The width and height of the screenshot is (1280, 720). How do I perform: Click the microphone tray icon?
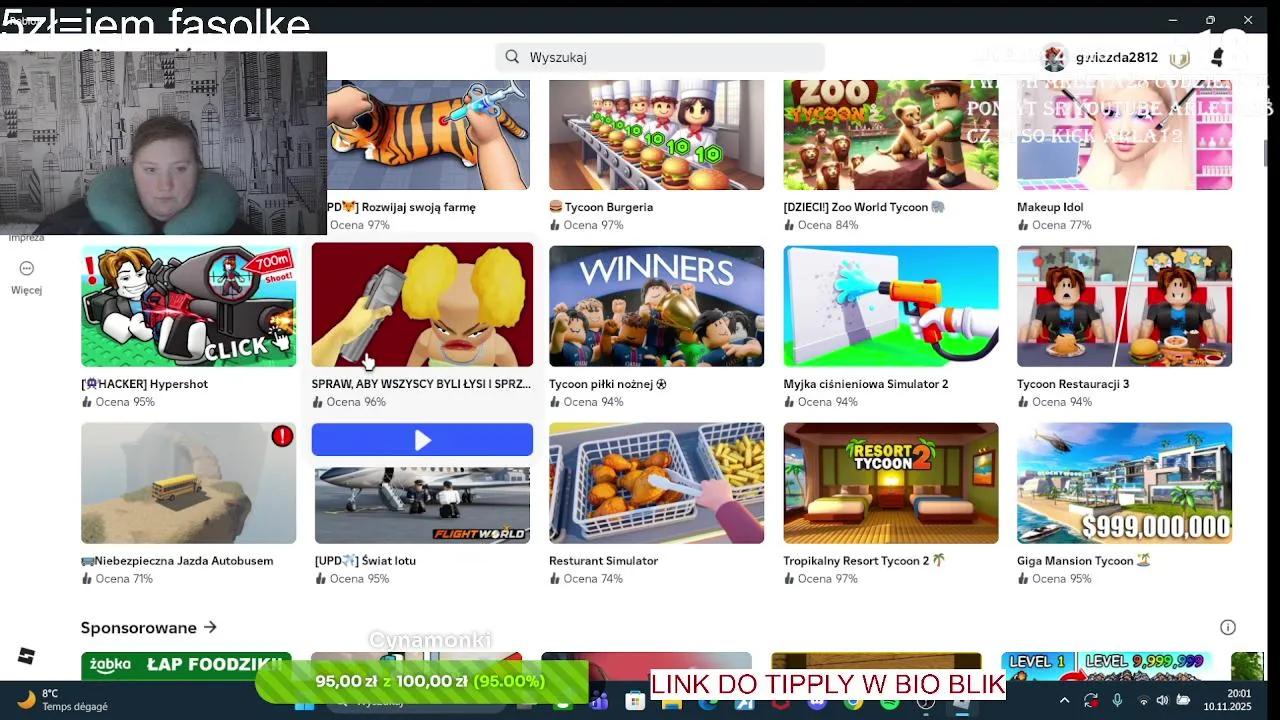tap(1117, 701)
